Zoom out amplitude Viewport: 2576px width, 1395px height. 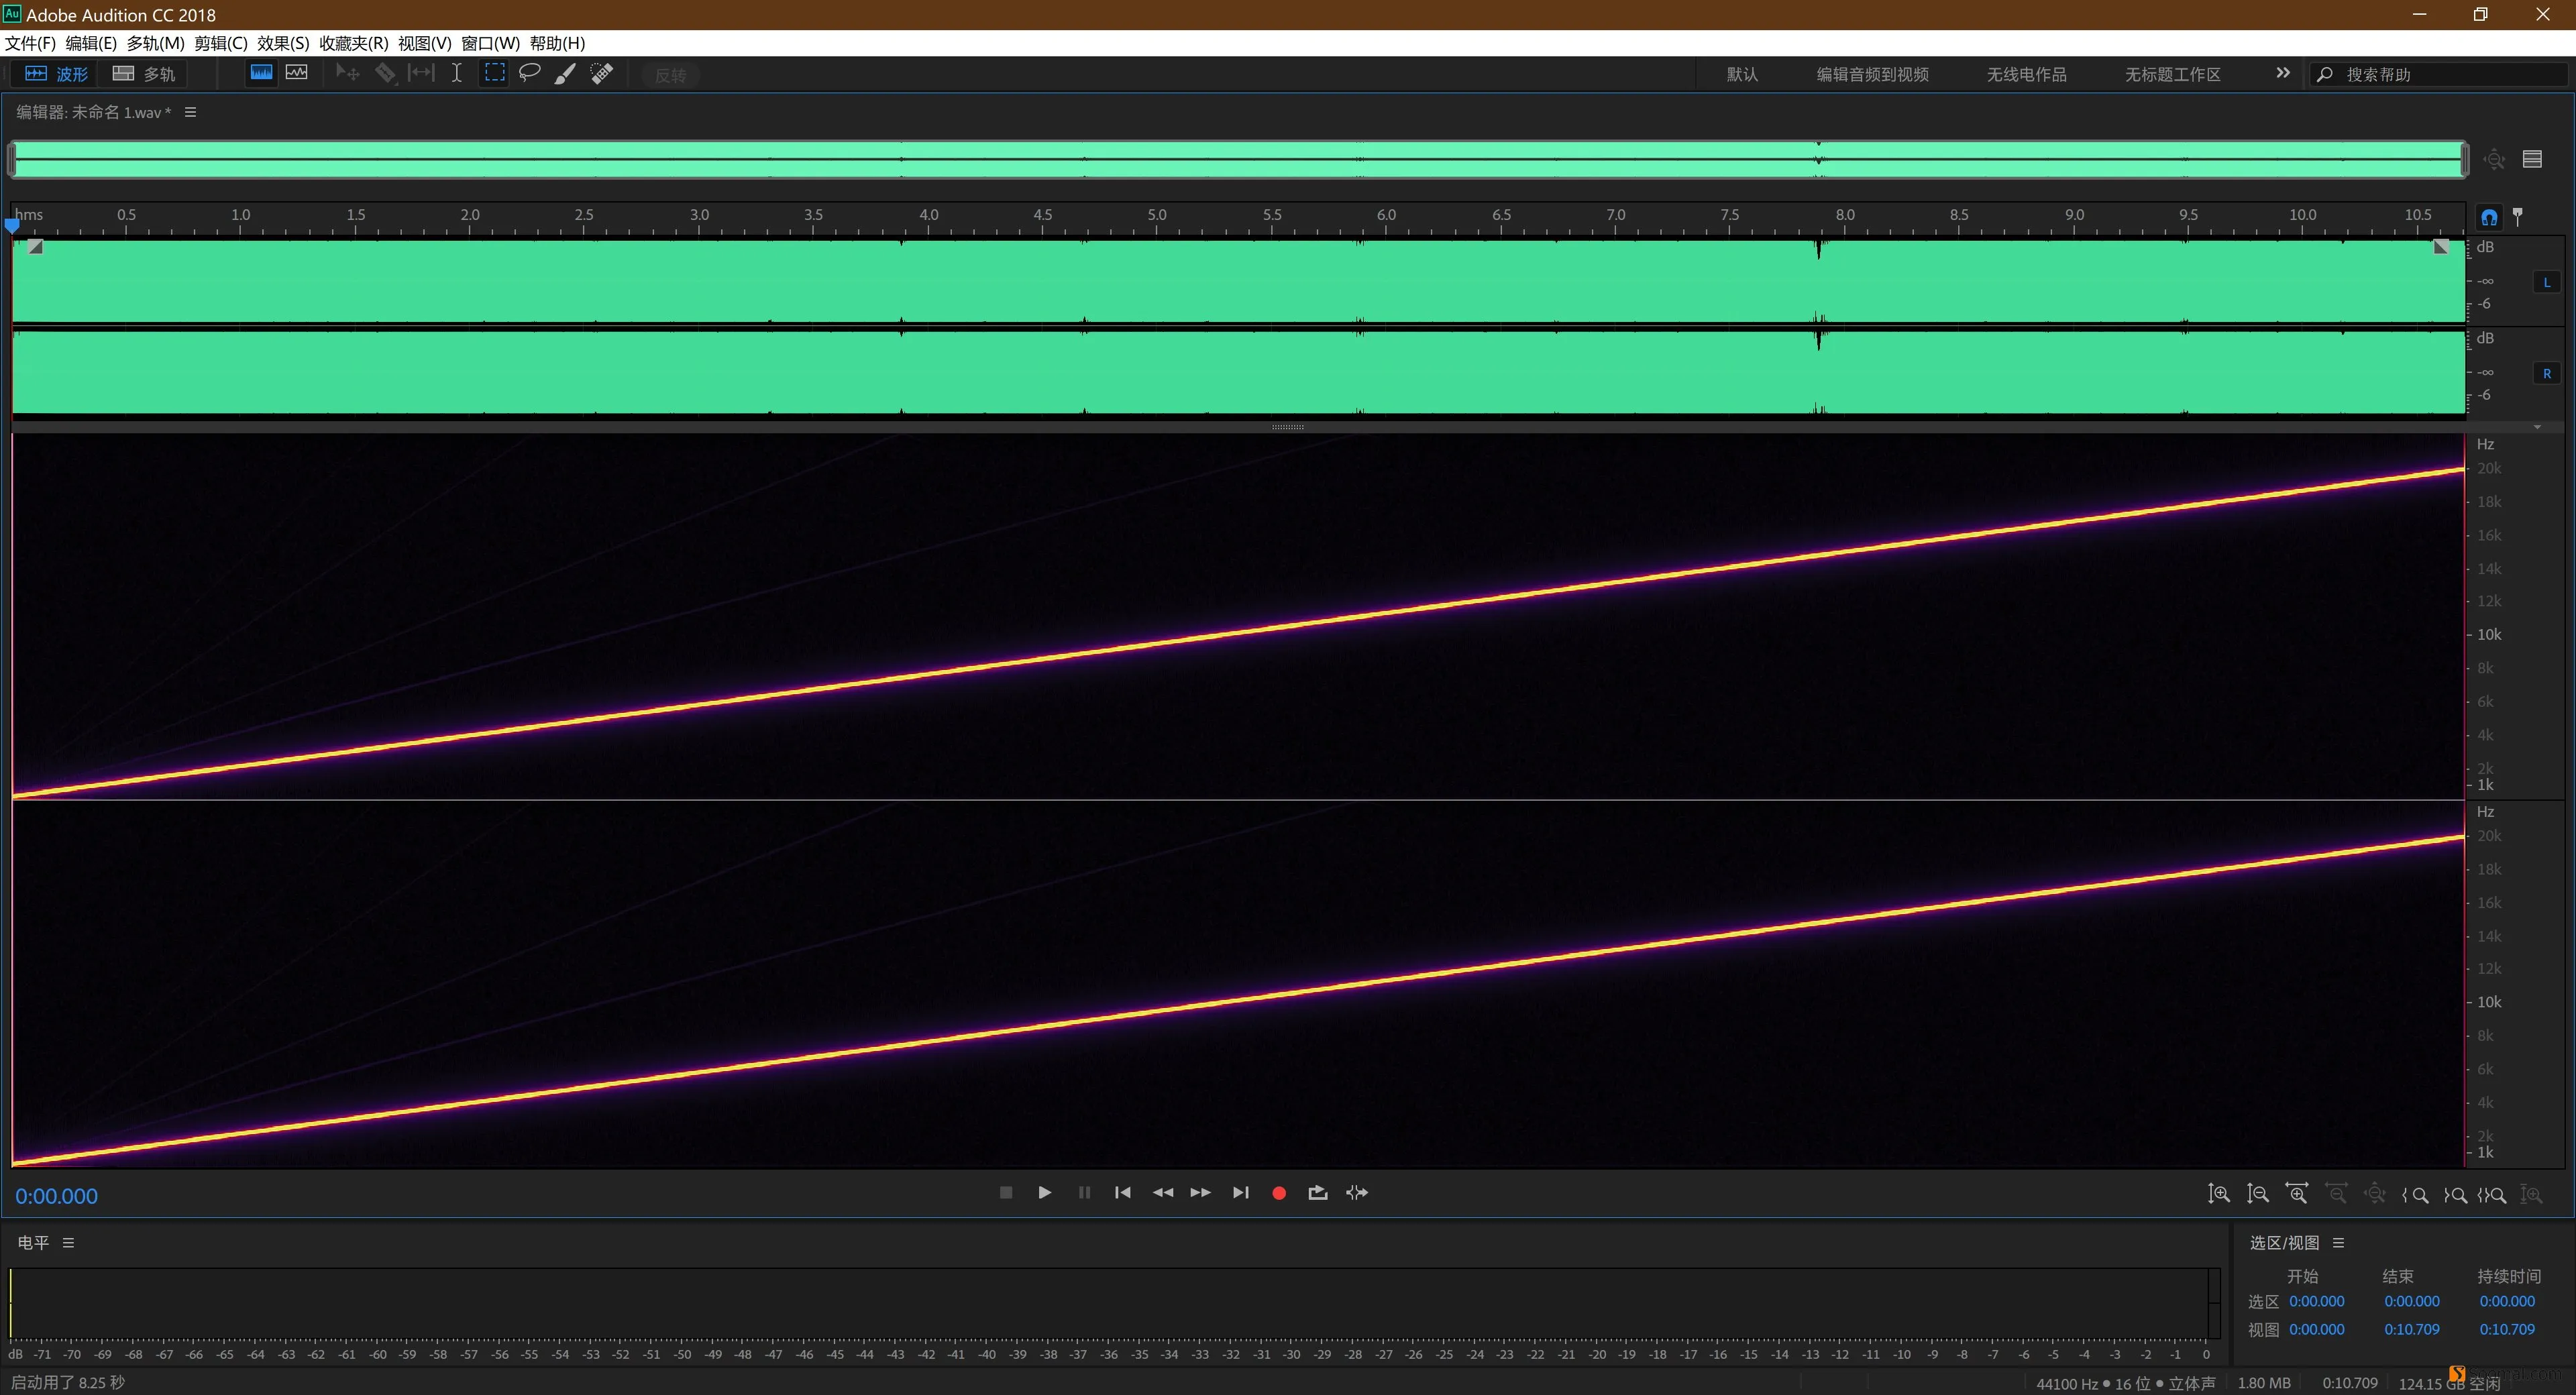tap(2257, 1194)
